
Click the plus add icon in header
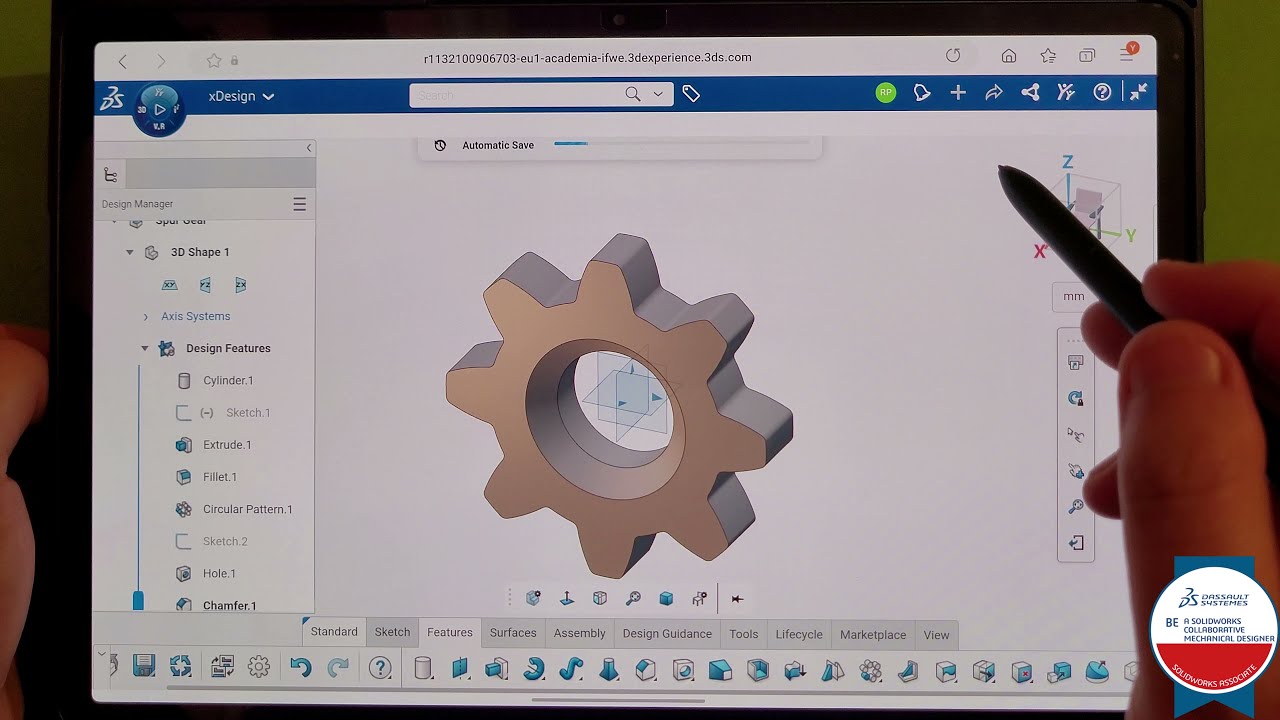tap(958, 93)
